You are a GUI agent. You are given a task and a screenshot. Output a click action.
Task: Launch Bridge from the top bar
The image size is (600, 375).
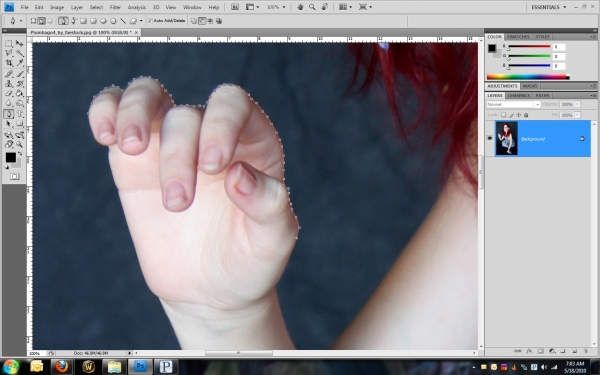pos(235,7)
